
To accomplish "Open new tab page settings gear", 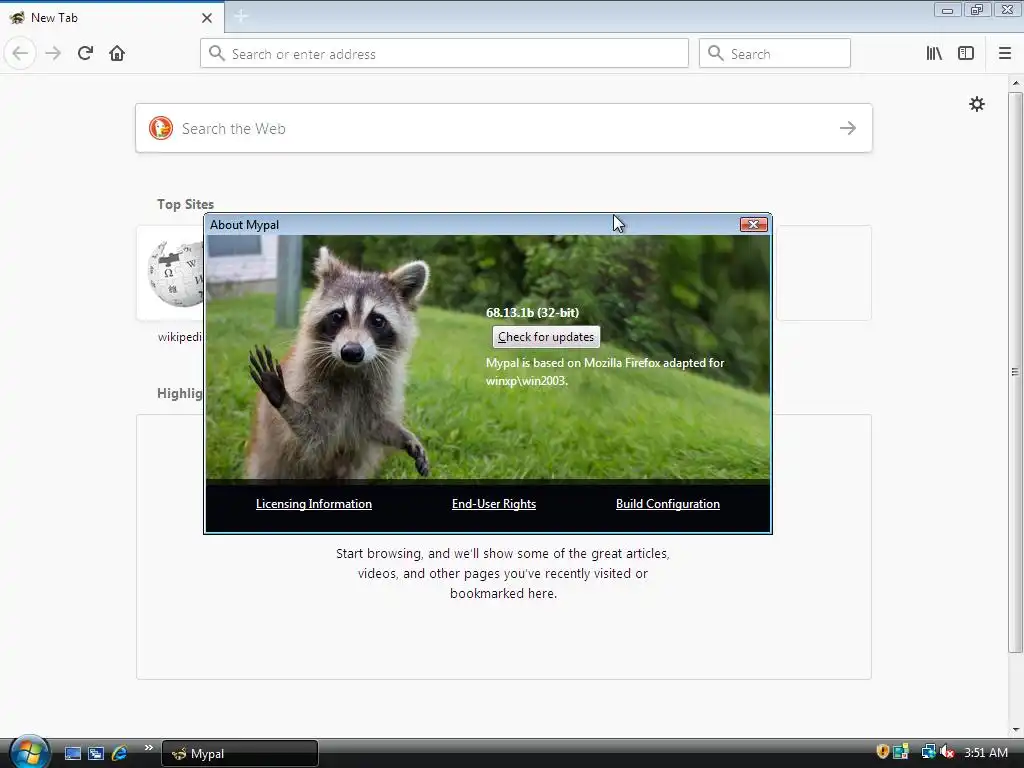I will (x=976, y=104).
